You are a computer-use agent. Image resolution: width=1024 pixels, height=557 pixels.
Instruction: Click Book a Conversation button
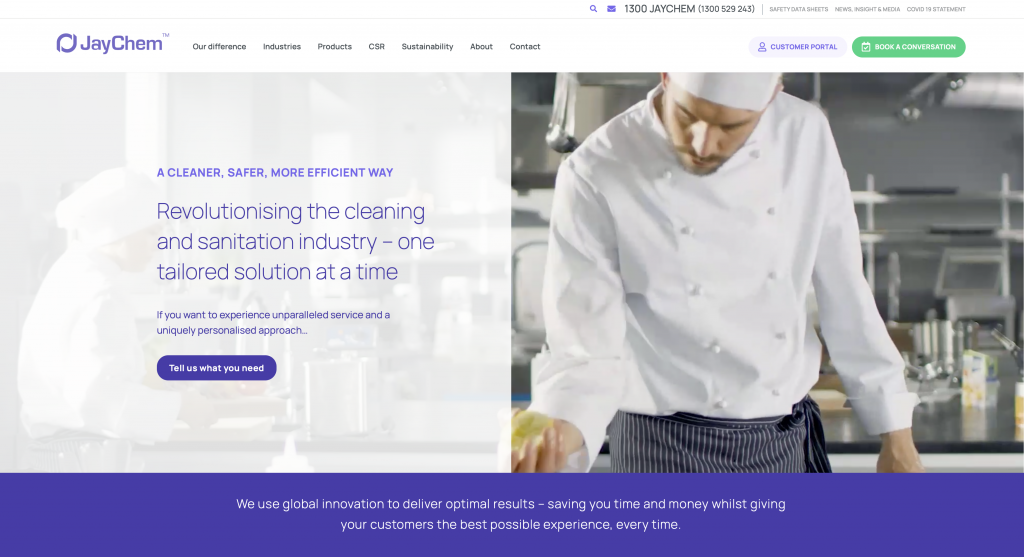coord(908,47)
